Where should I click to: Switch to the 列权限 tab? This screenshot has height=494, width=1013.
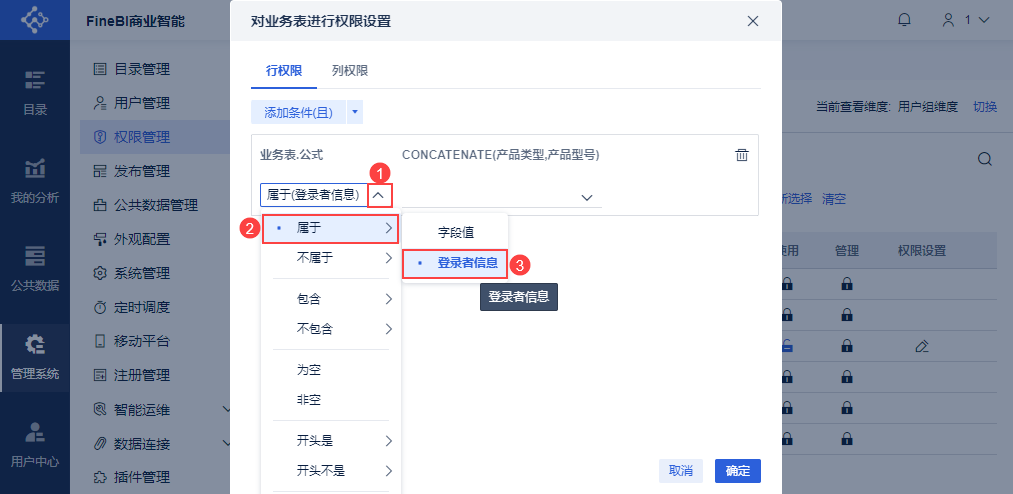coord(350,70)
